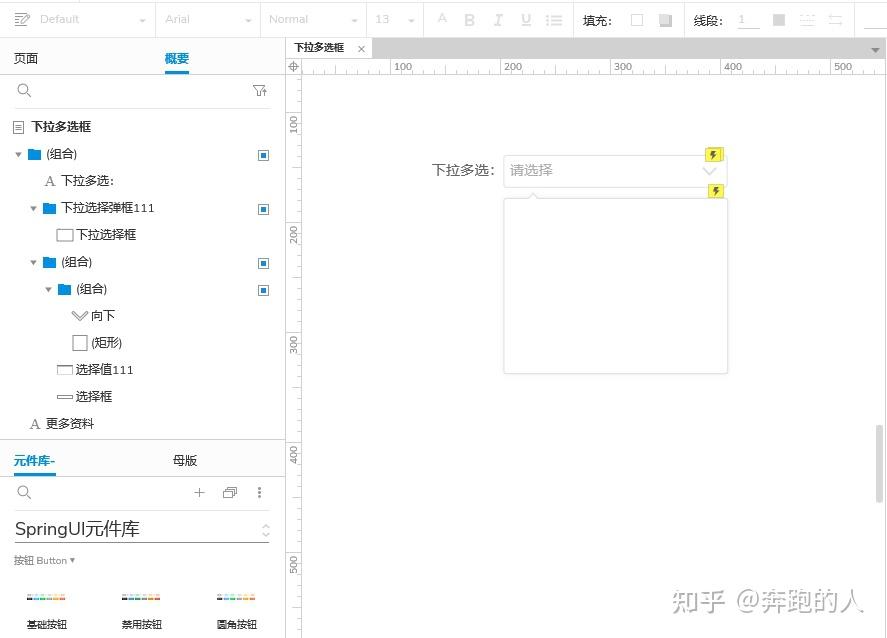The width and height of the screenshot is (887, 638).
Task: Collapse the third-level (组合) group
Action: pyautogui.click(x=49, y=289)
